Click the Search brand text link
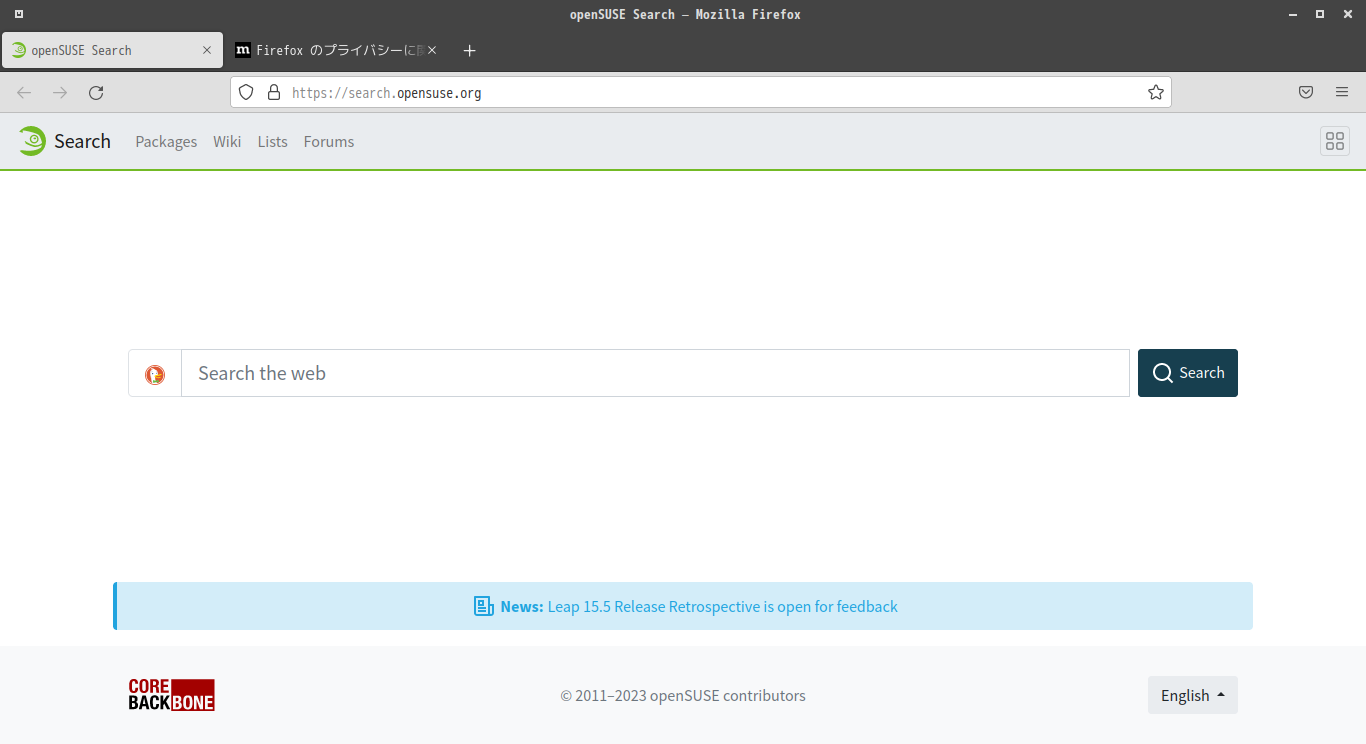Viewport: 1366px width, 744px height. pyautogui.click(x=82, y=141)
